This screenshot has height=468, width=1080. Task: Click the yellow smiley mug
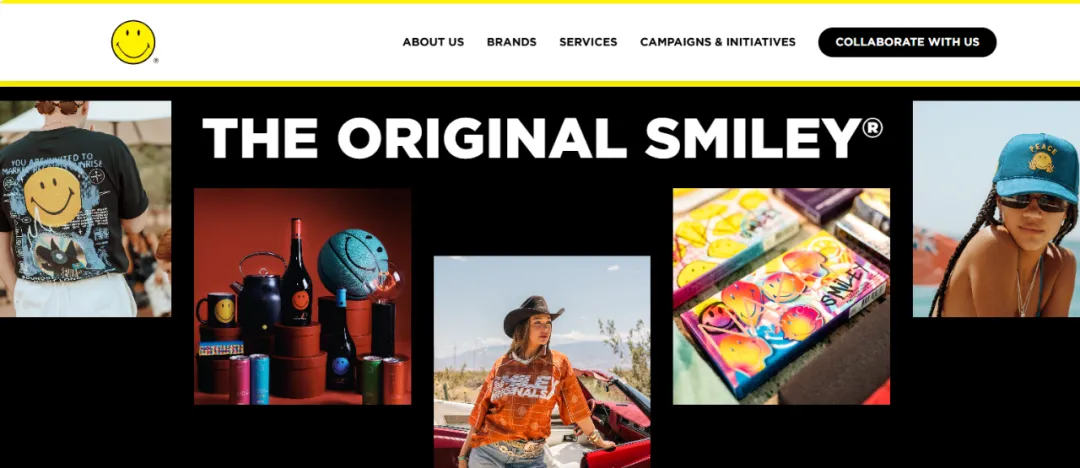pos(218,309)
